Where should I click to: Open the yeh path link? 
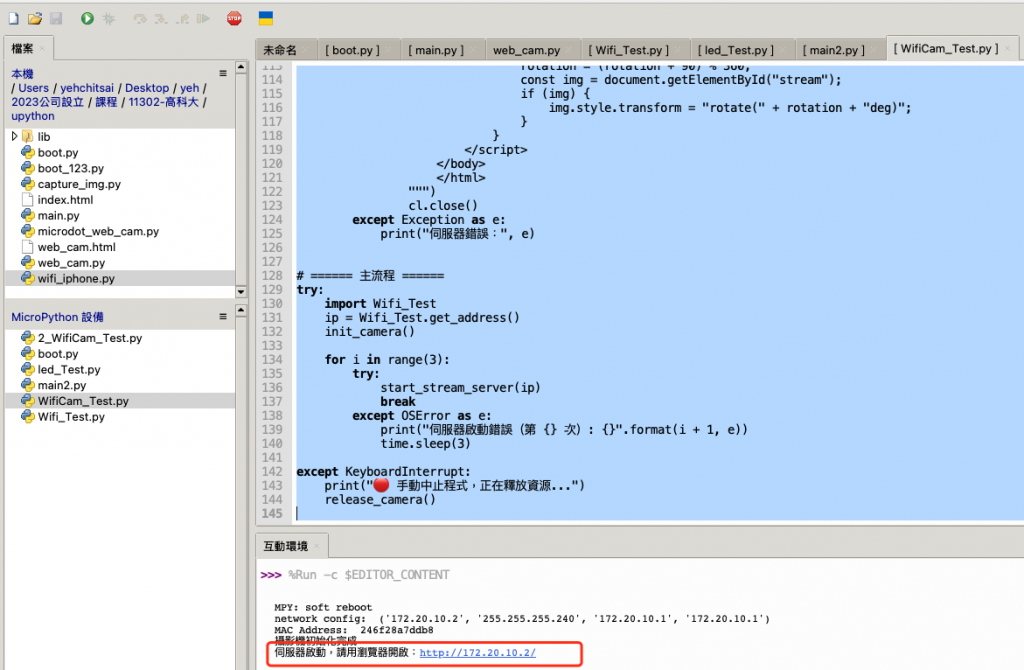coord(189,88)
